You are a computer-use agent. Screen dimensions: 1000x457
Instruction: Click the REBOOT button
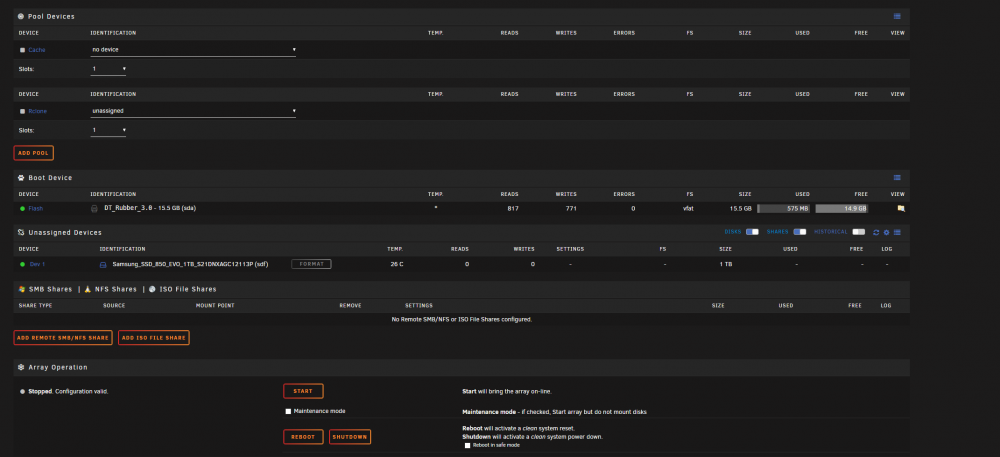303,437
